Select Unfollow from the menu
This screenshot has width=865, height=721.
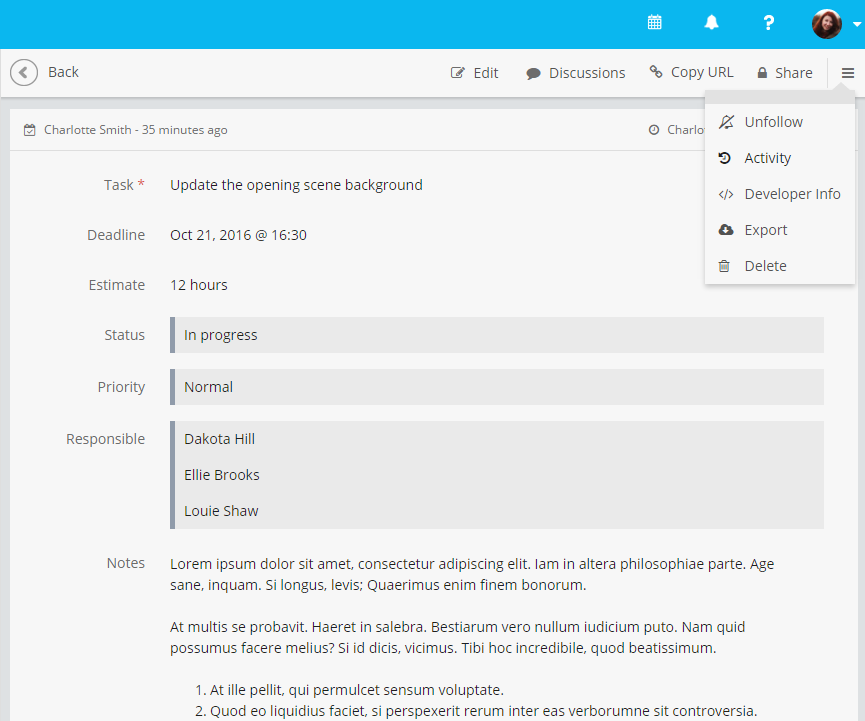coord(773,122)
